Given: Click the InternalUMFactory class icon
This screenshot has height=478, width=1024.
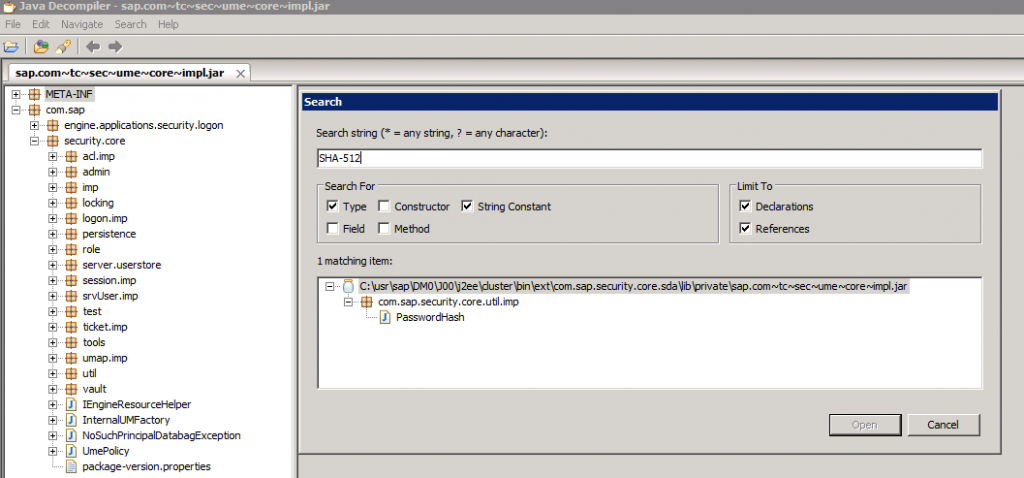Looking at the screenshot, I should point(72,420).
